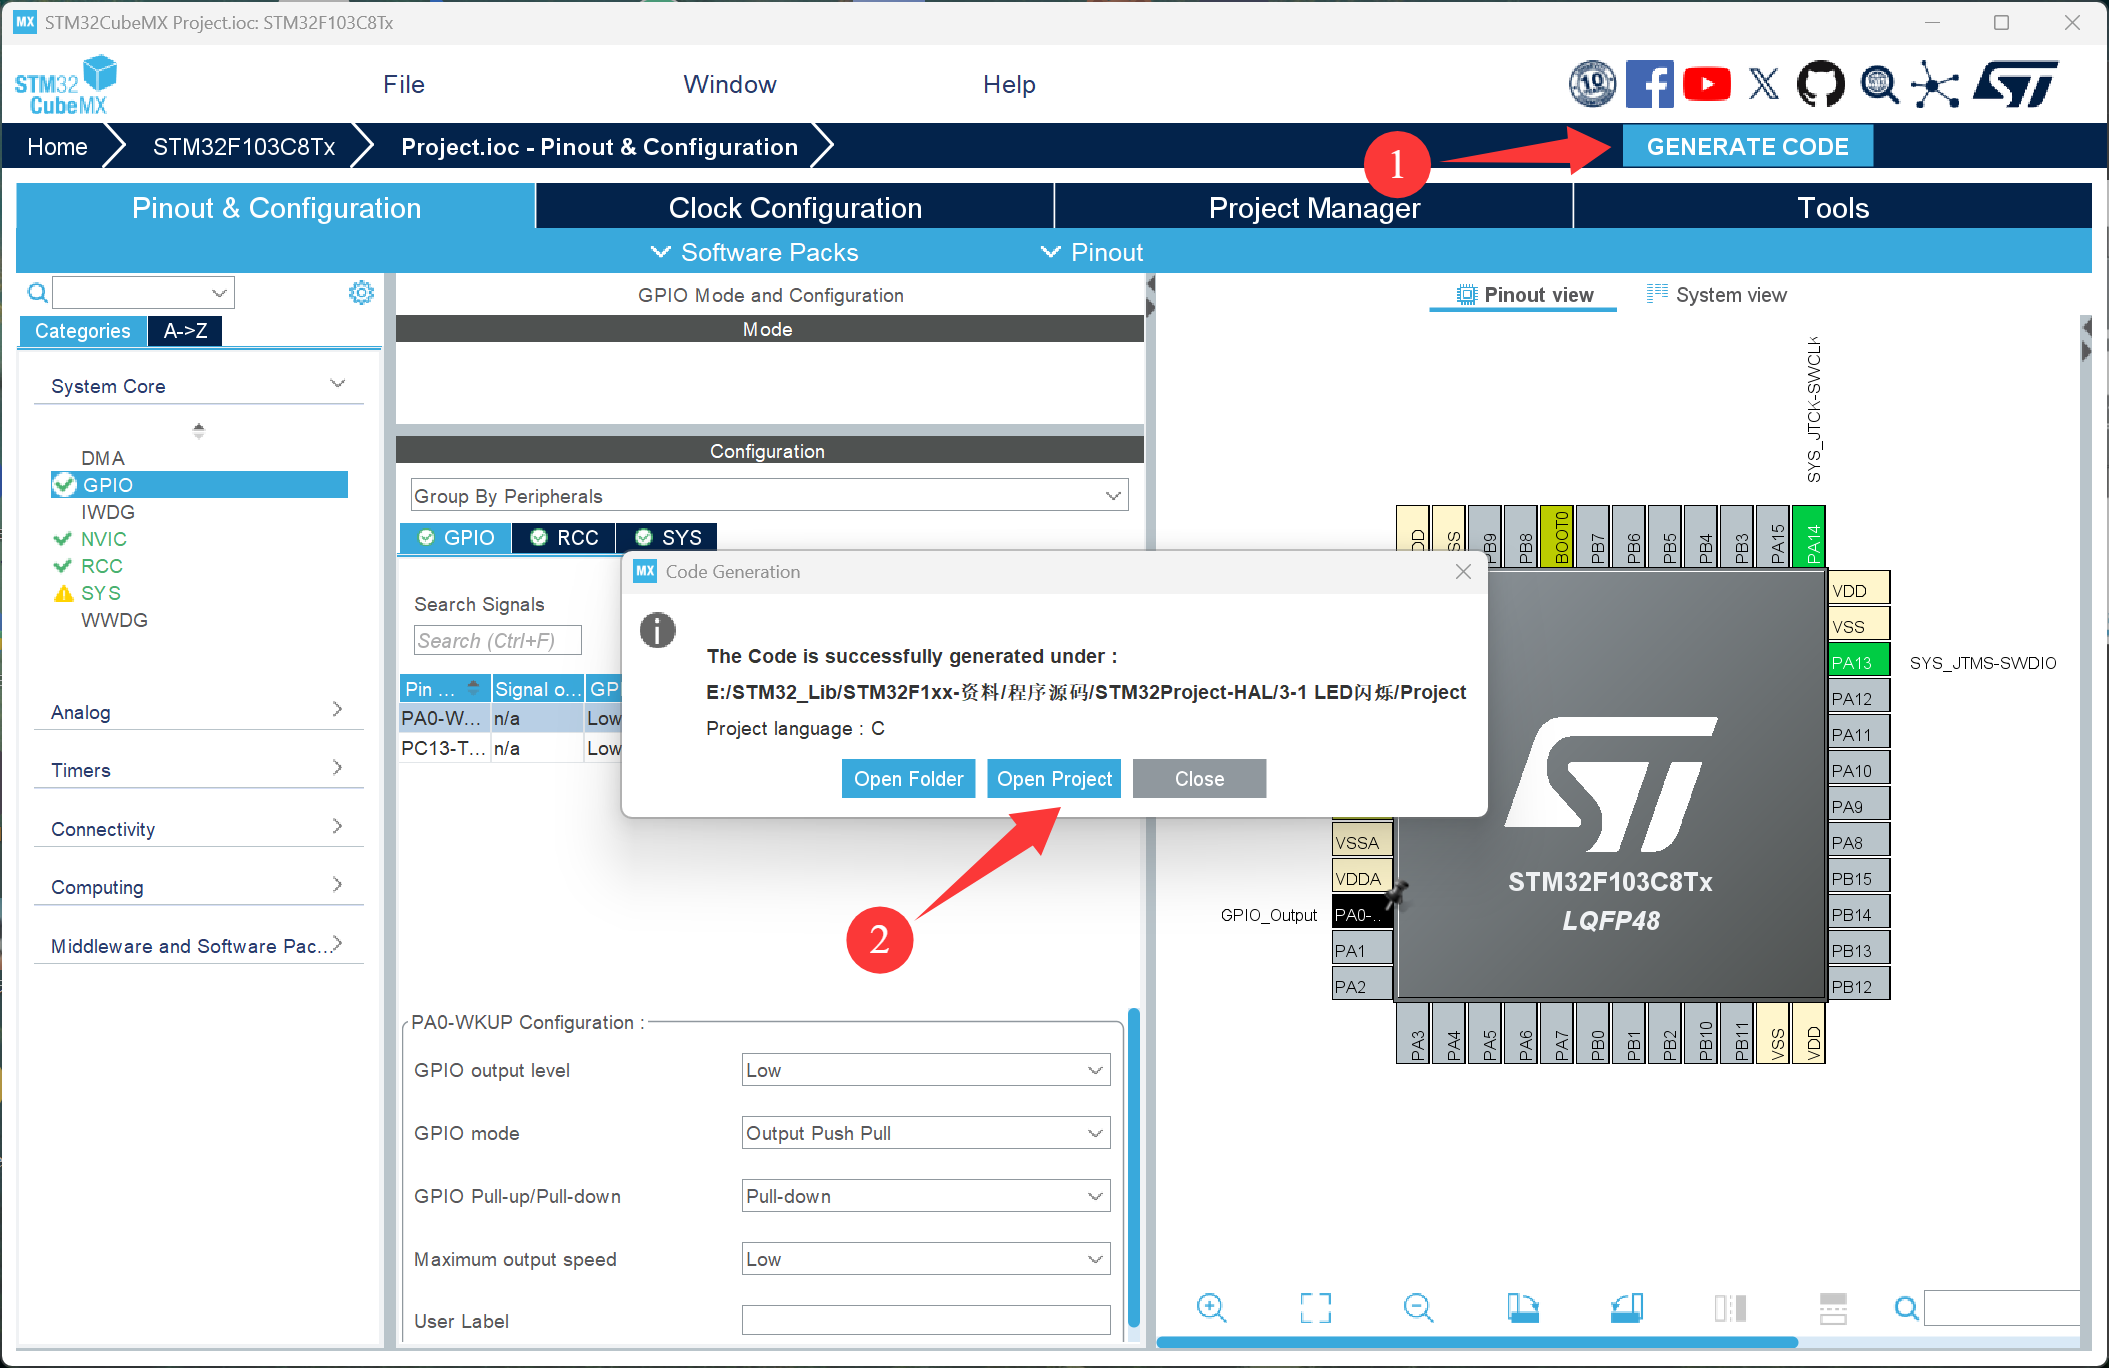Rotate chip clockwise icon

1522,1307
